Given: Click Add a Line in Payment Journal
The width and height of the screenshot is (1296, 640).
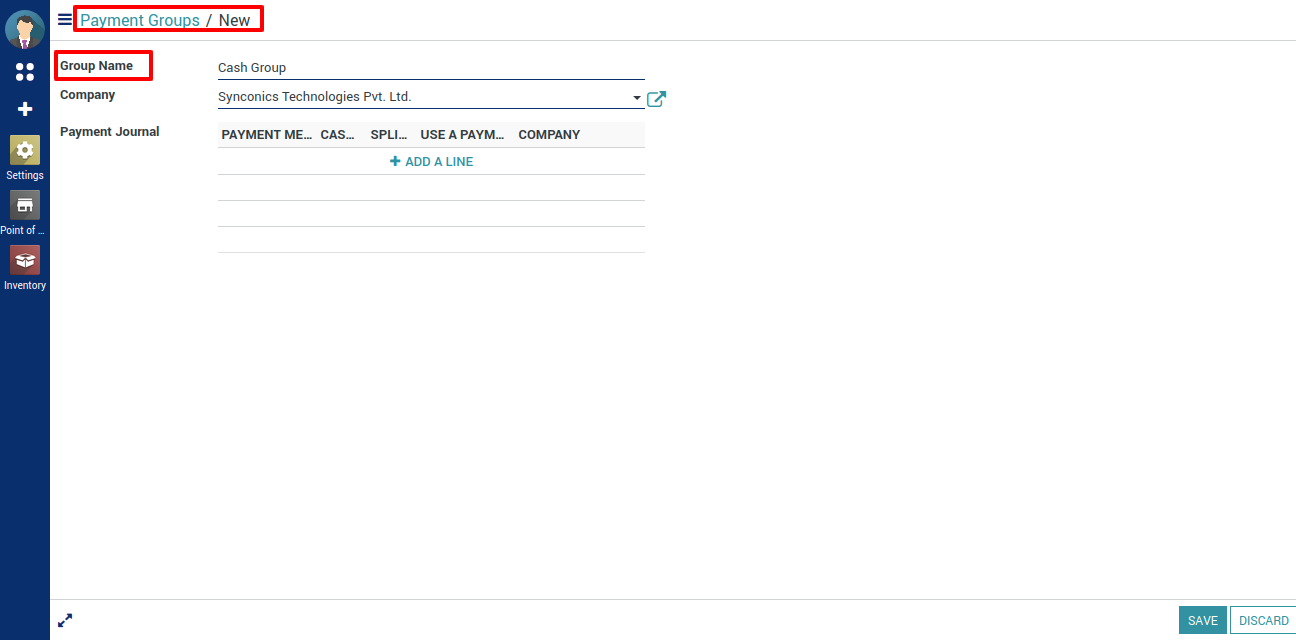Looking at the screenshot, I should (x=431, y=162).
